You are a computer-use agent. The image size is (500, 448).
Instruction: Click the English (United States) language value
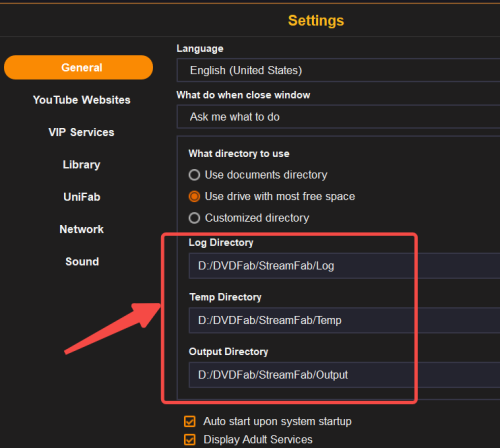246,70
